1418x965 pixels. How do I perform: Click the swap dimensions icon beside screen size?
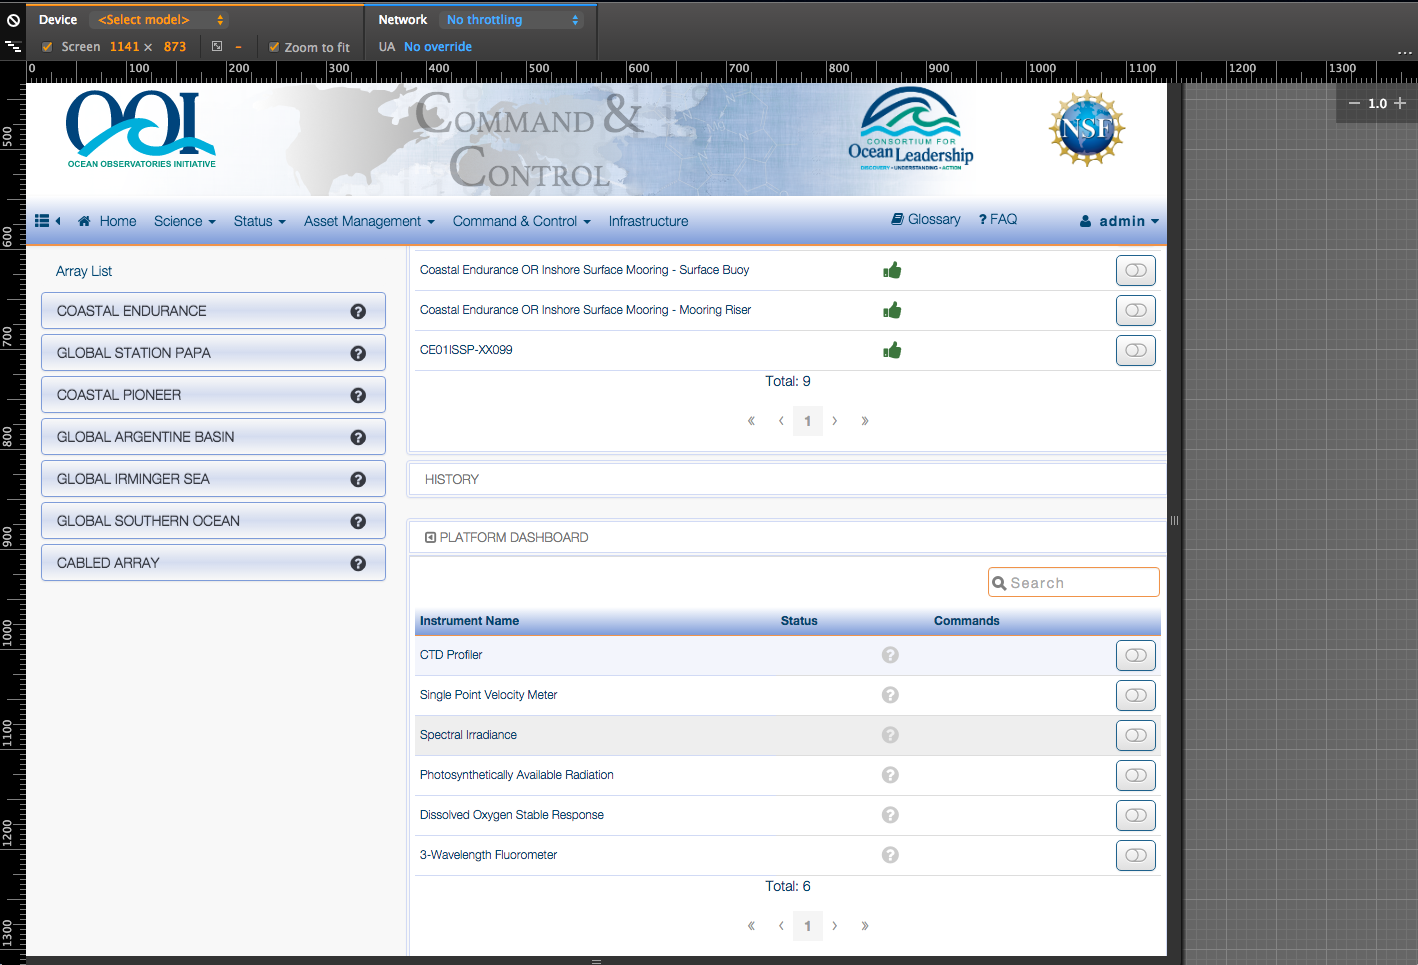[x=217, y=46]
